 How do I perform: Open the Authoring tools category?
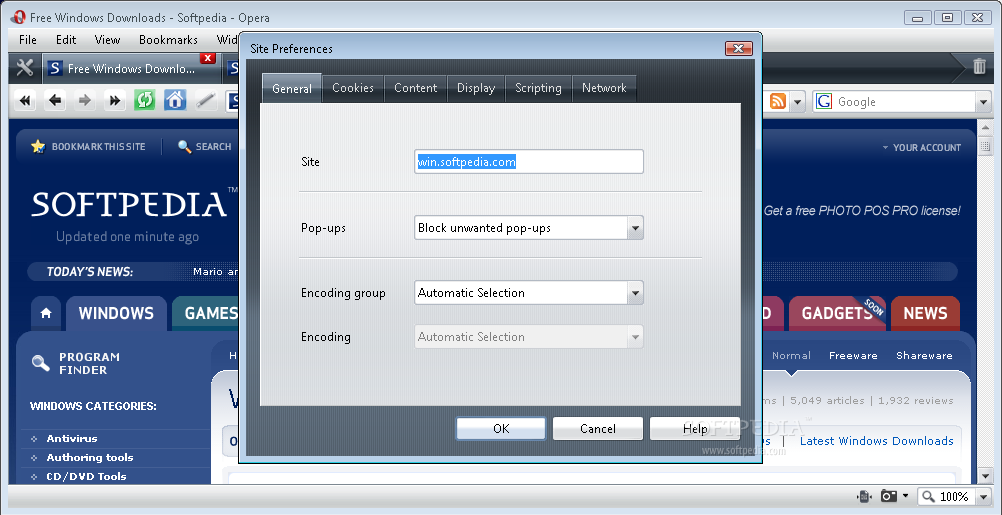pyautogui.click(x=90, y=457)
